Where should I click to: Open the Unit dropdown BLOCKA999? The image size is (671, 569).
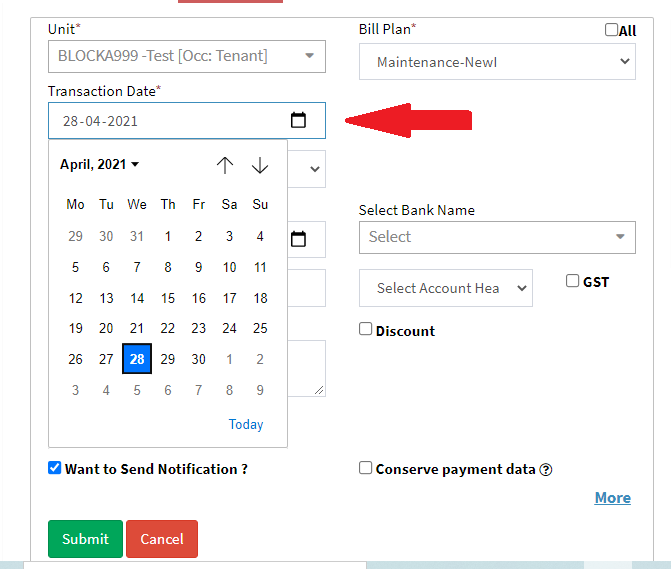click(187, 56)
